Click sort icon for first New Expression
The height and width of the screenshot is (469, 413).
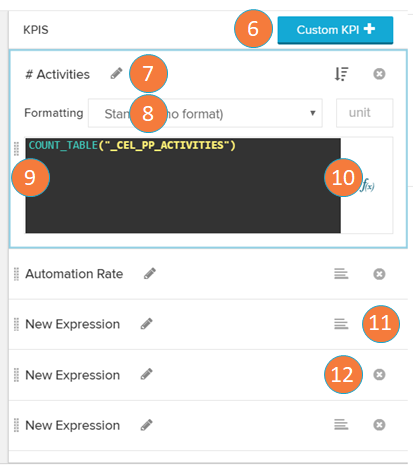341,324
